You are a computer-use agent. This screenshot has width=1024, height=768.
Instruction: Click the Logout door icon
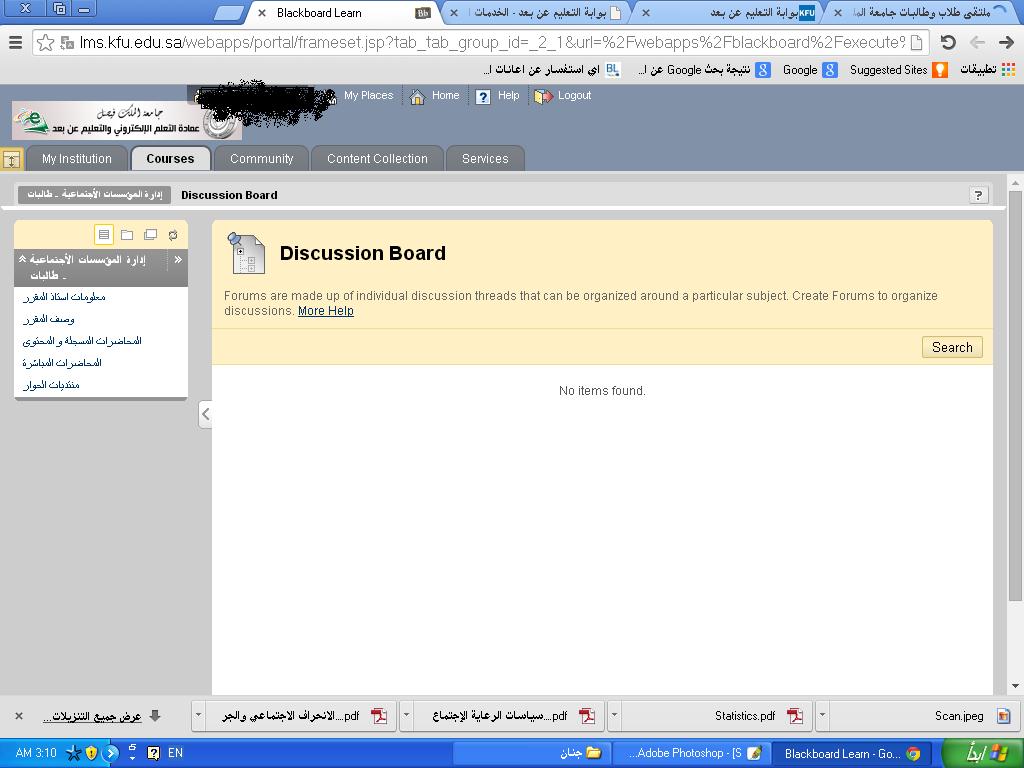pos(543,97)
